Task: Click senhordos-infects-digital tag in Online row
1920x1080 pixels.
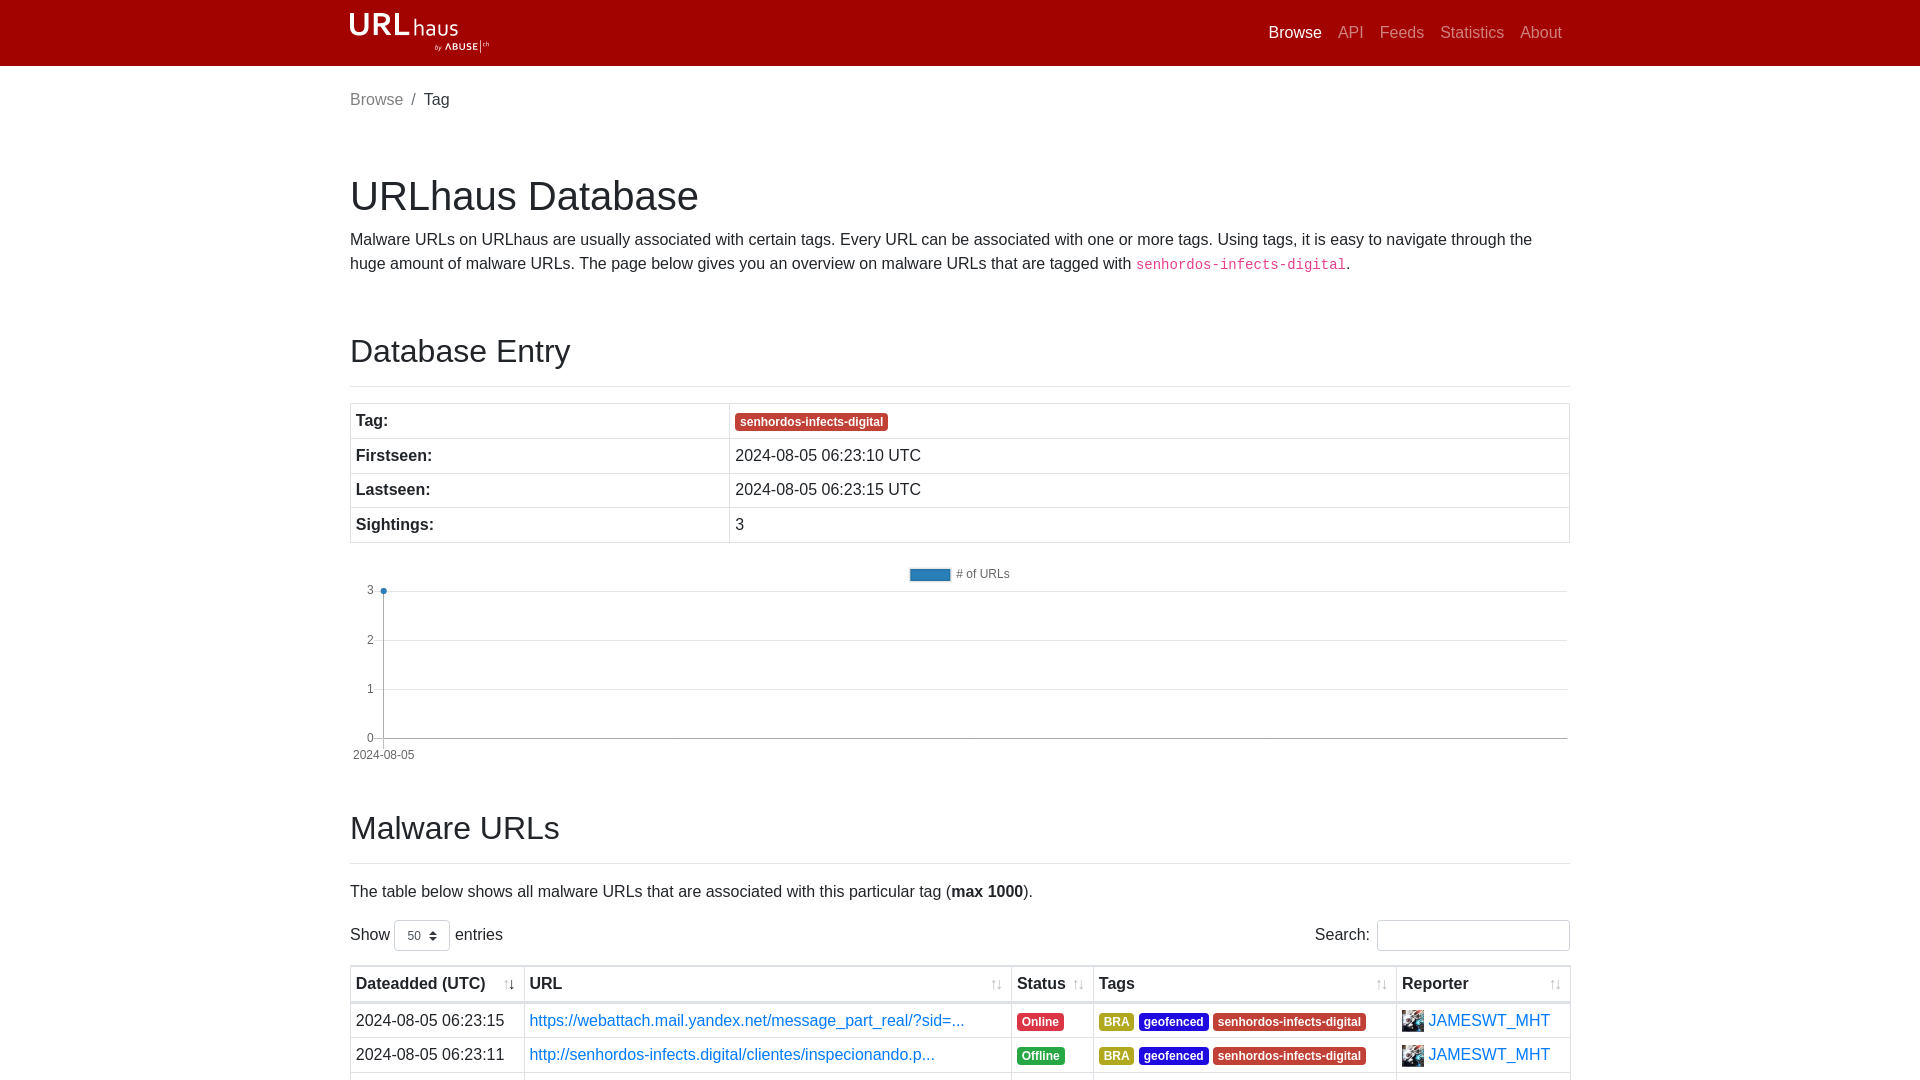Action: (x=1289, y=1022)
